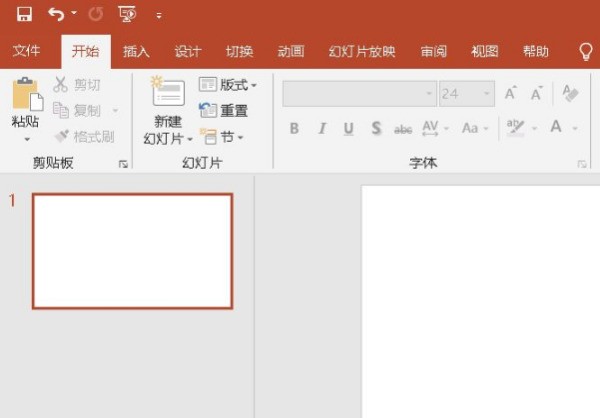Toggle Strikethrough abc formatting
Image resolution: width=600 pixels, height=418 pixels.
click(x=403, y=129)
